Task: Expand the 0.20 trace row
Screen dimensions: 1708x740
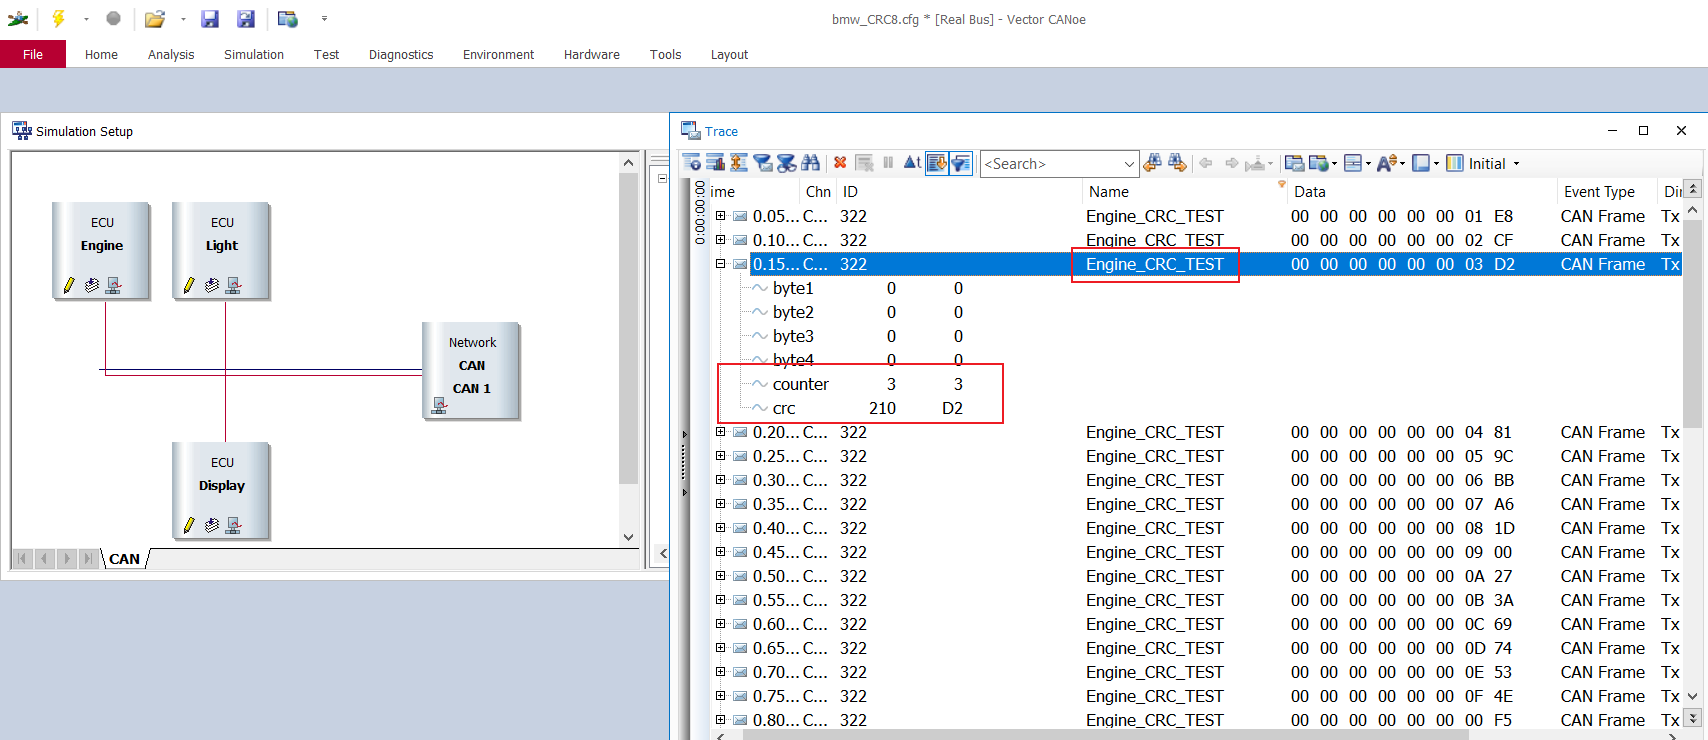Action: click(720, 432)
